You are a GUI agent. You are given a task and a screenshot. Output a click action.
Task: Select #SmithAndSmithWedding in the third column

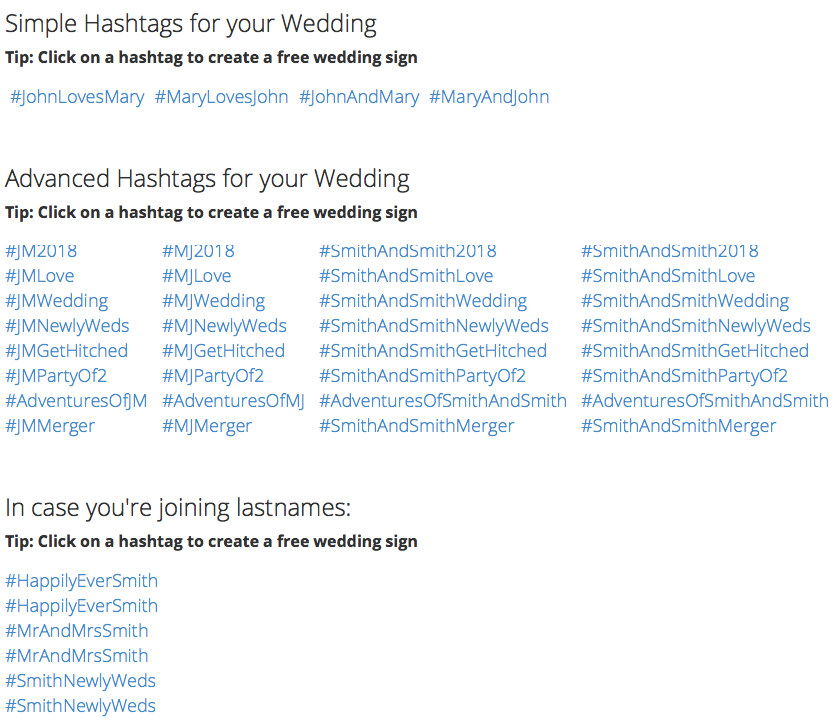[423, 301]
